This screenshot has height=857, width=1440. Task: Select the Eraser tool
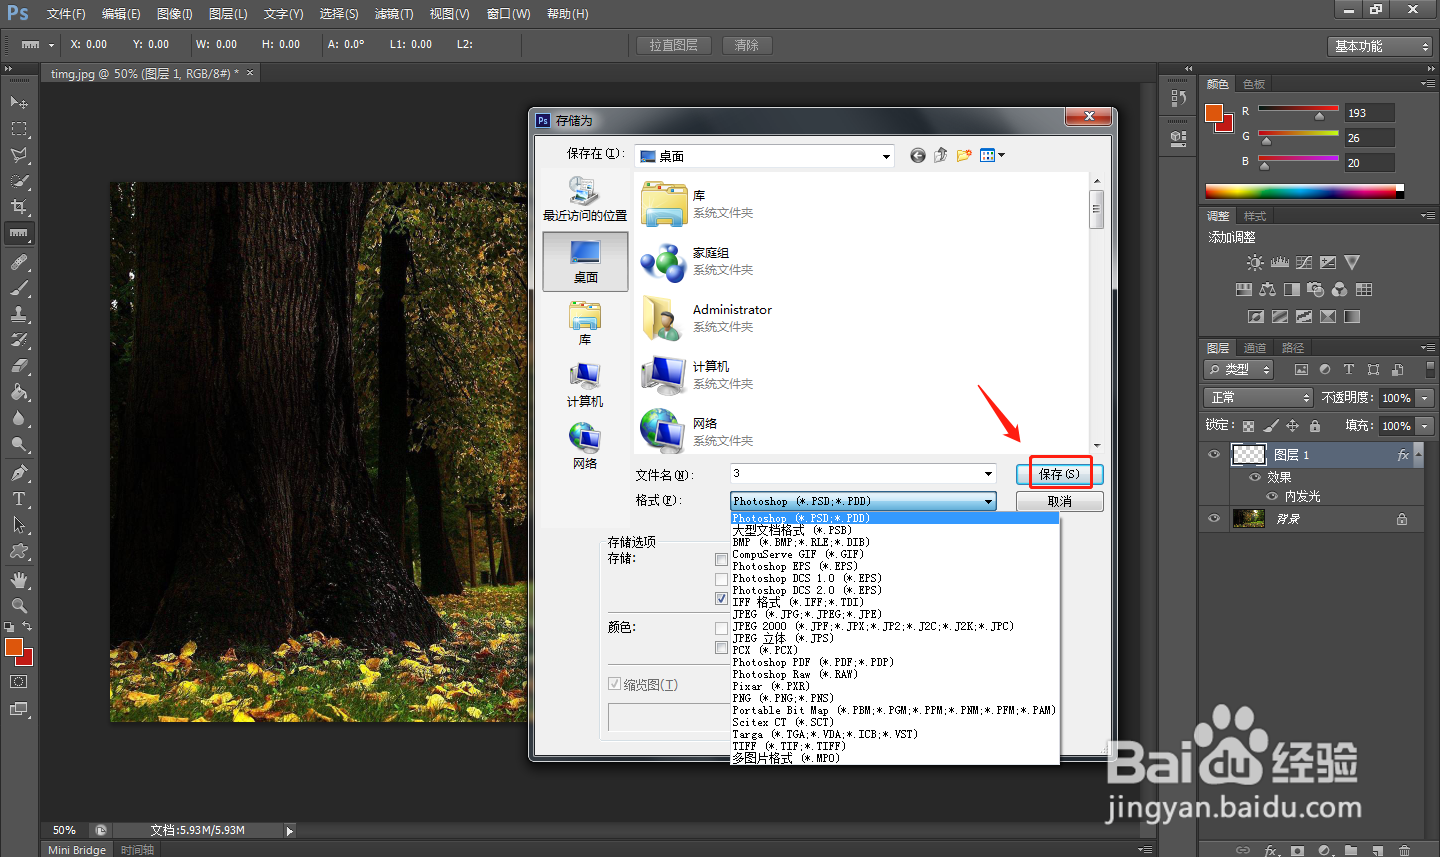19,366
